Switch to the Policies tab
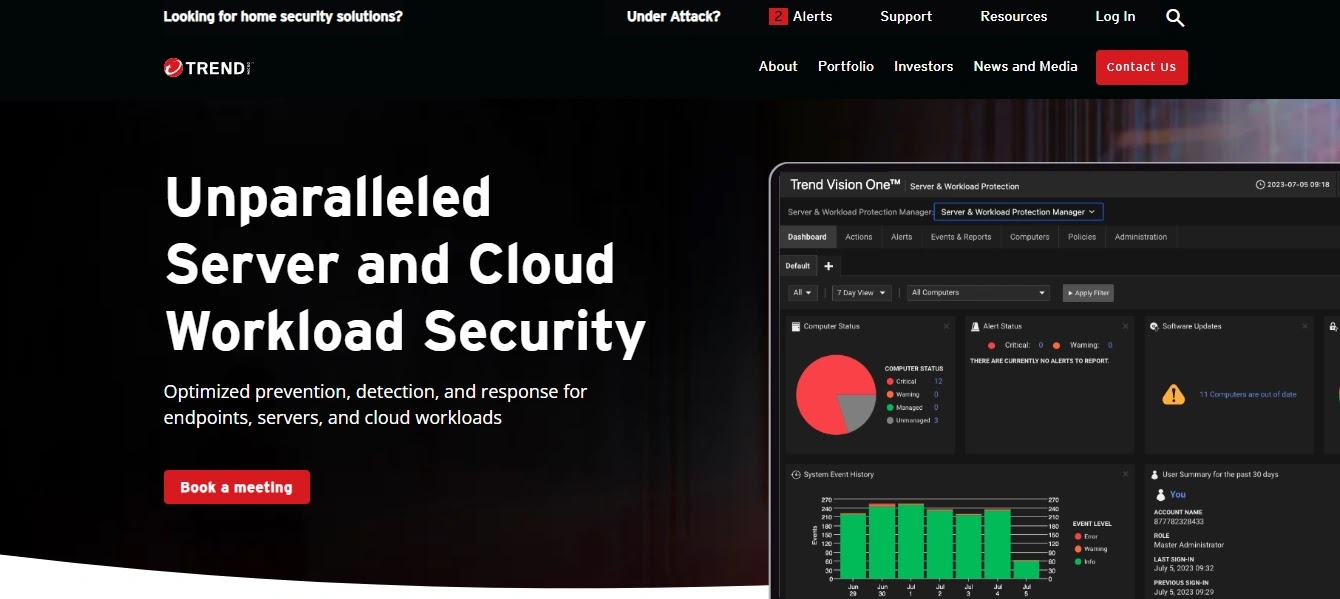Viewport: 1340px width, 599px height. click(x=1082, y=237)
